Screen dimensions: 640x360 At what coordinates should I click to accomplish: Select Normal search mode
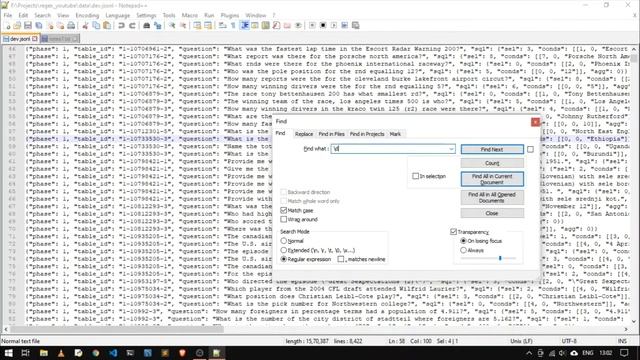point(284,241)
